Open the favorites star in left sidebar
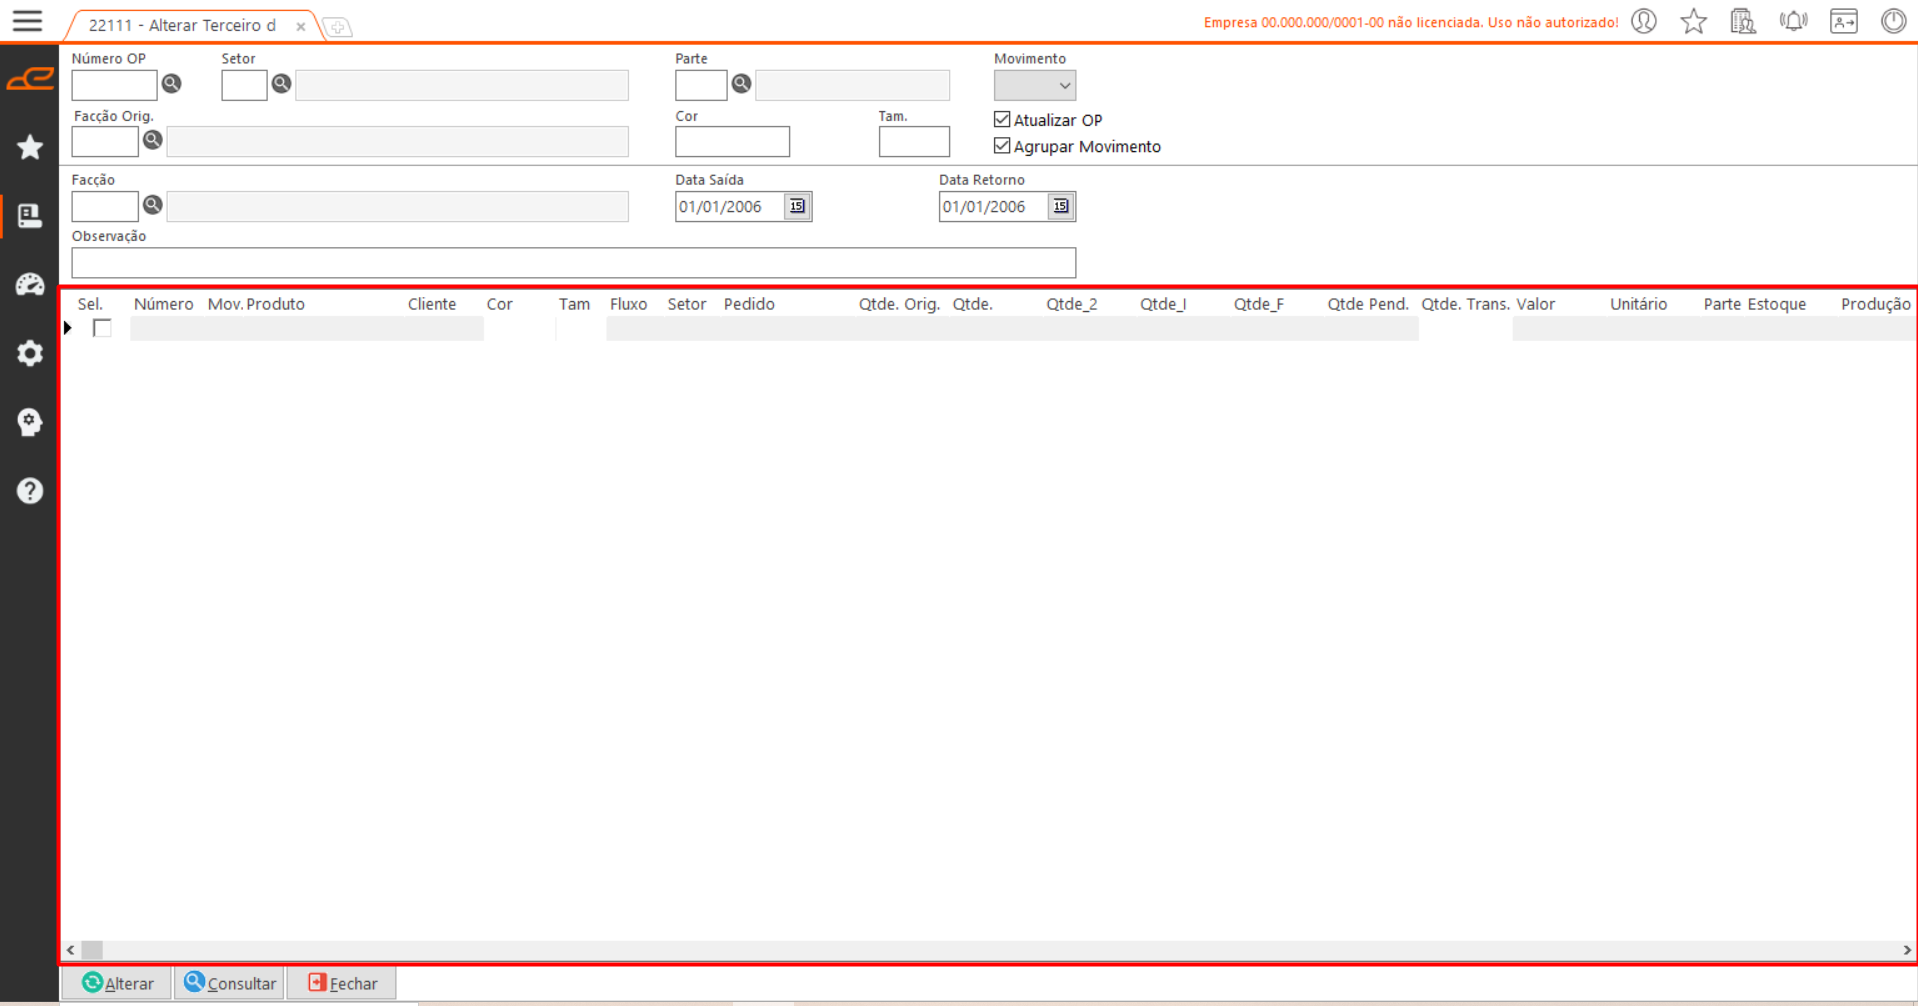Screen dimensions: 1918x1006 tap(29, 147)
